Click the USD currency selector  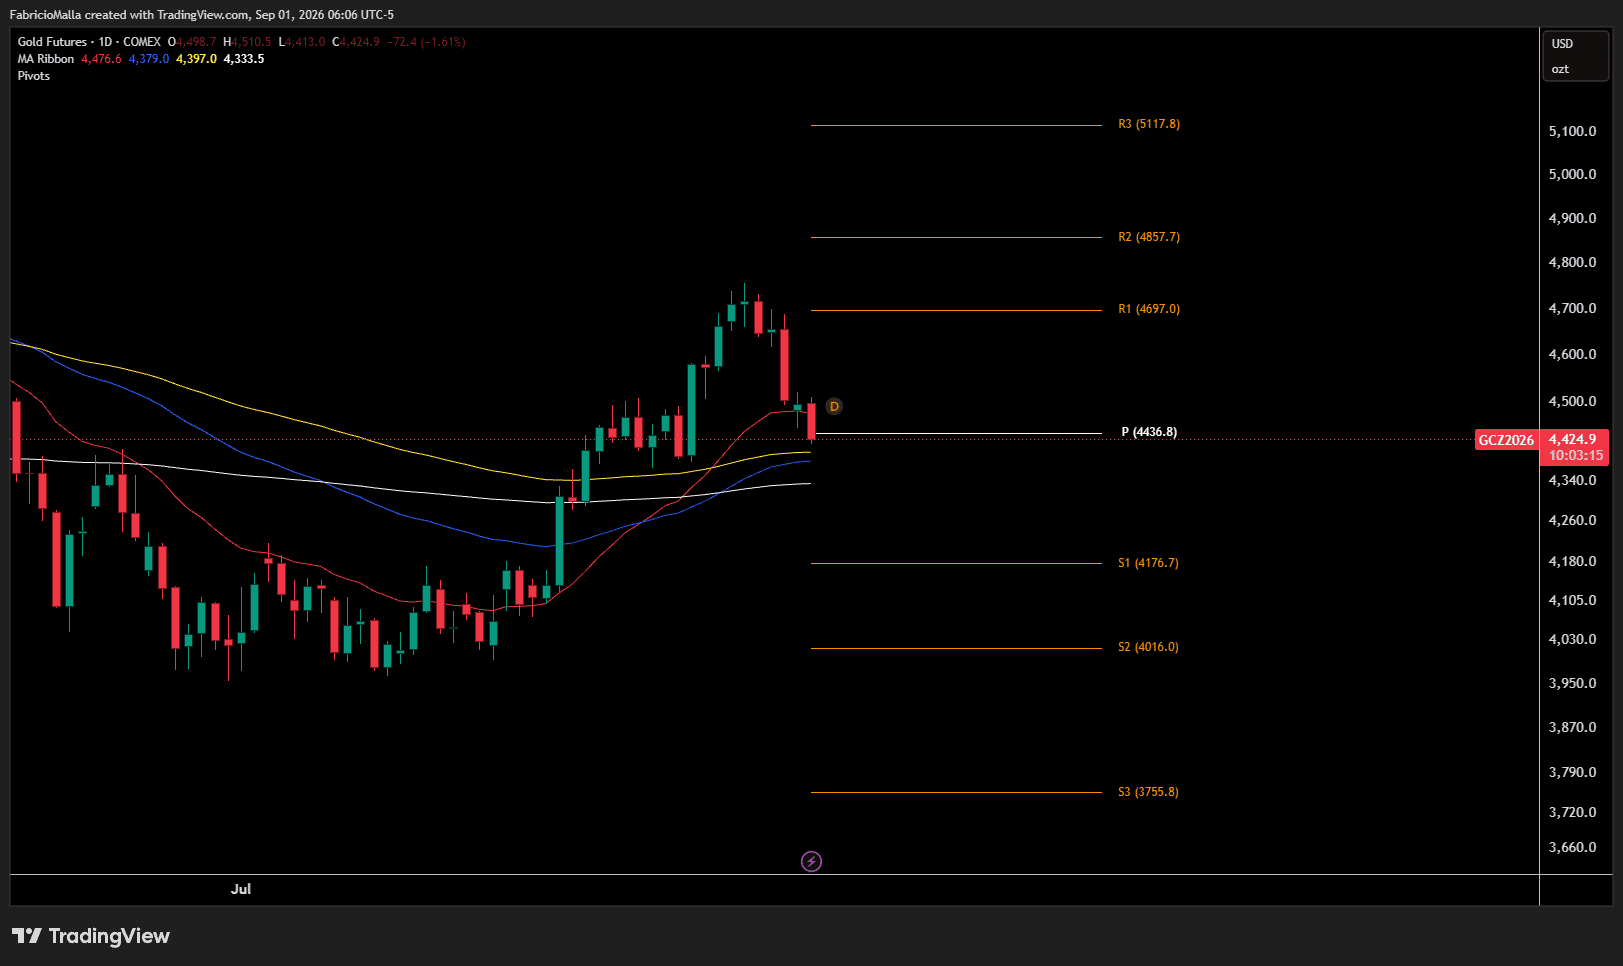[1562, 44]
